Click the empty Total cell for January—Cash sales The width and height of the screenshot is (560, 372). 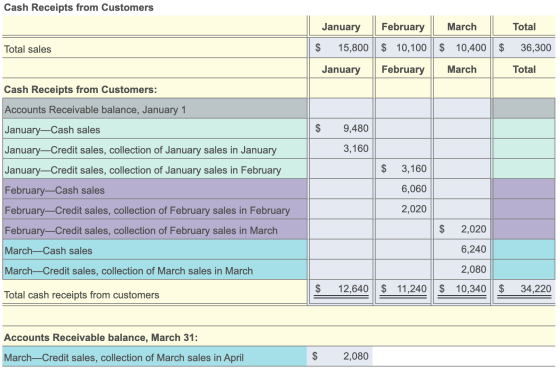point(524,129)
